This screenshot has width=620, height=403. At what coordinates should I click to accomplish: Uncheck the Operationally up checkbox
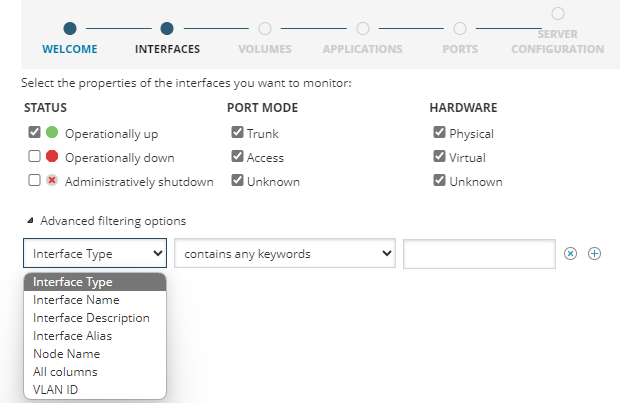click(35, 132)
